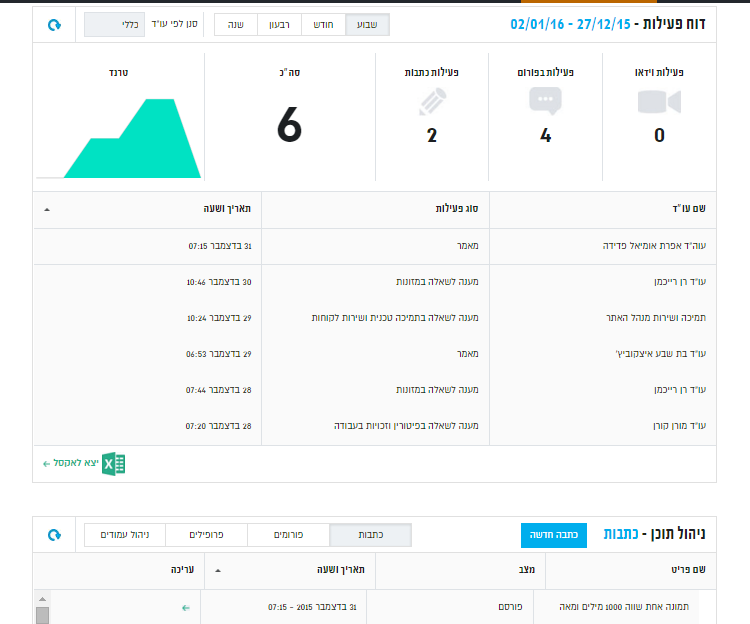The width and height of the screenshot is (750, 624).
Task: Select the רבעון period tab
Action: 279,24
